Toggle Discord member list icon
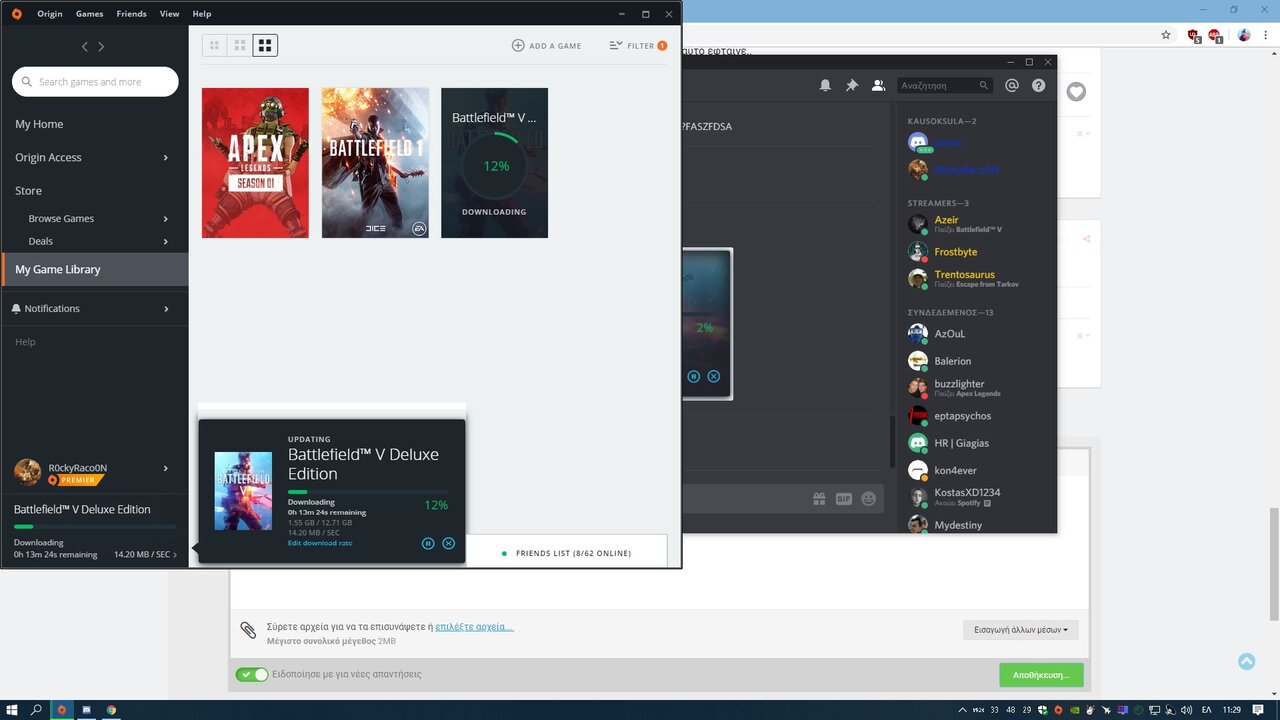Image resolution: width=1280 pixels, height=720 pixels. point(878,86)
